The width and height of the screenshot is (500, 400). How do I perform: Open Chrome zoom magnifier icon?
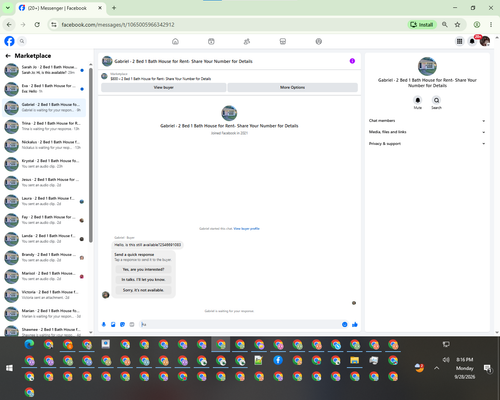click(x=445, y=25)
